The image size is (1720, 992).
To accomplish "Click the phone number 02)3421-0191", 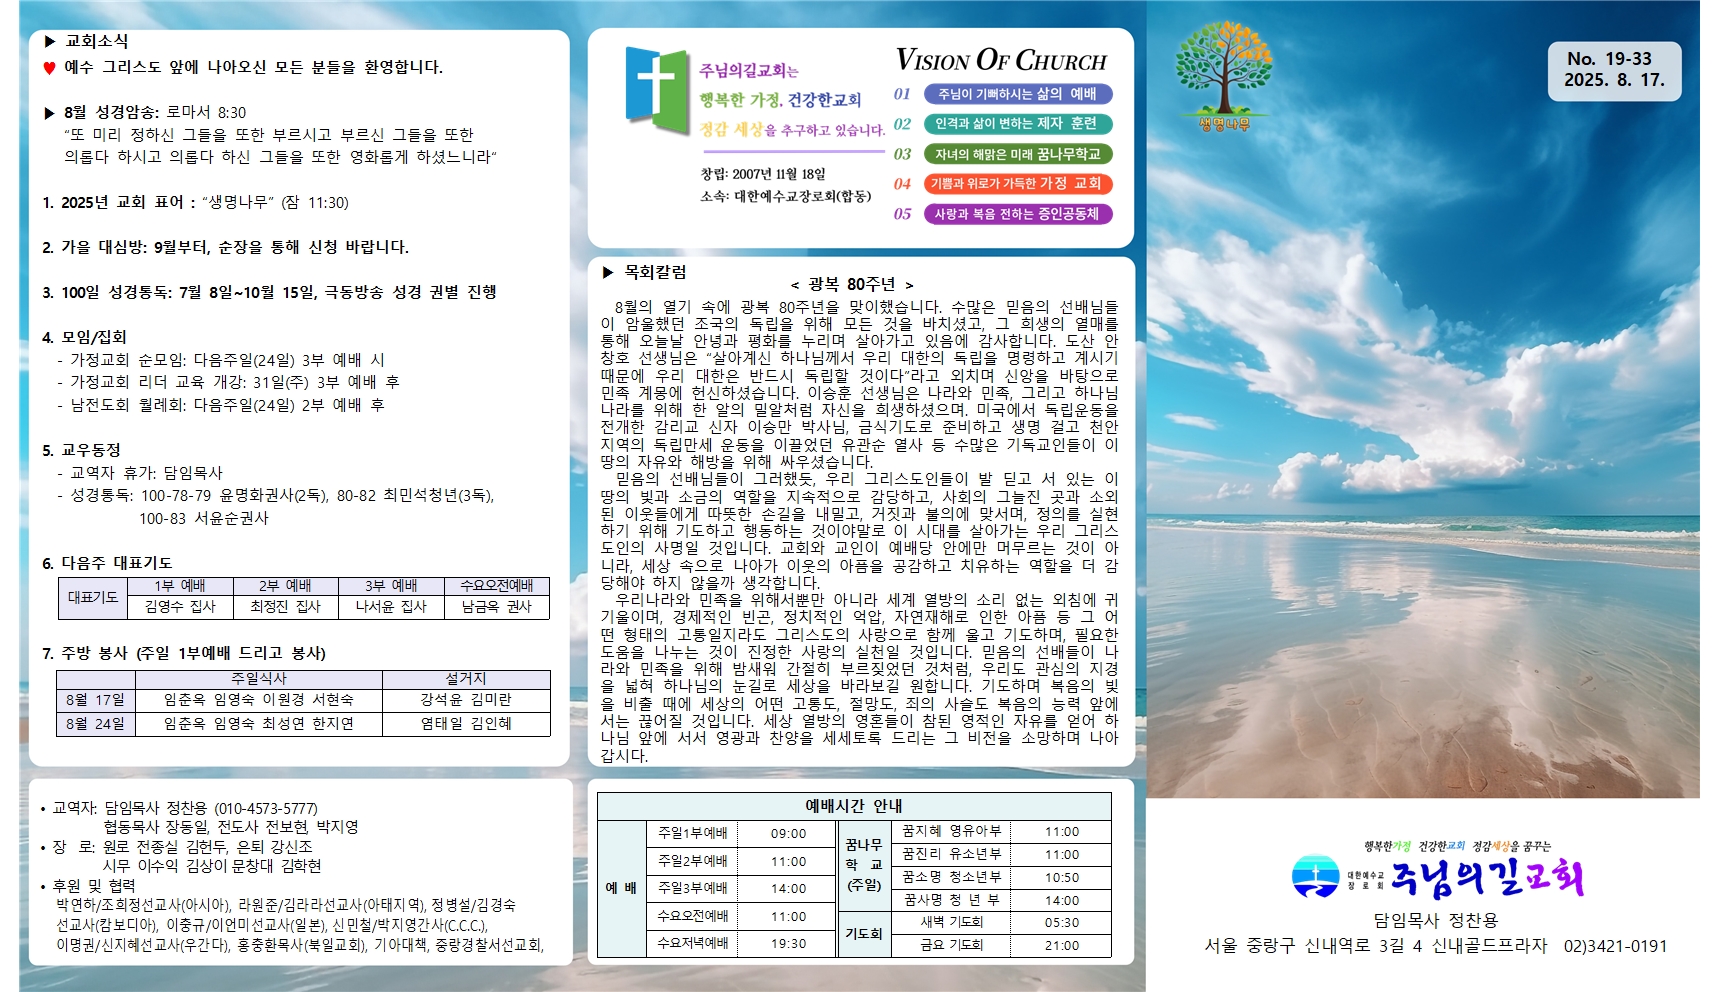I will pyautogui.click(x=1614, y=946).
